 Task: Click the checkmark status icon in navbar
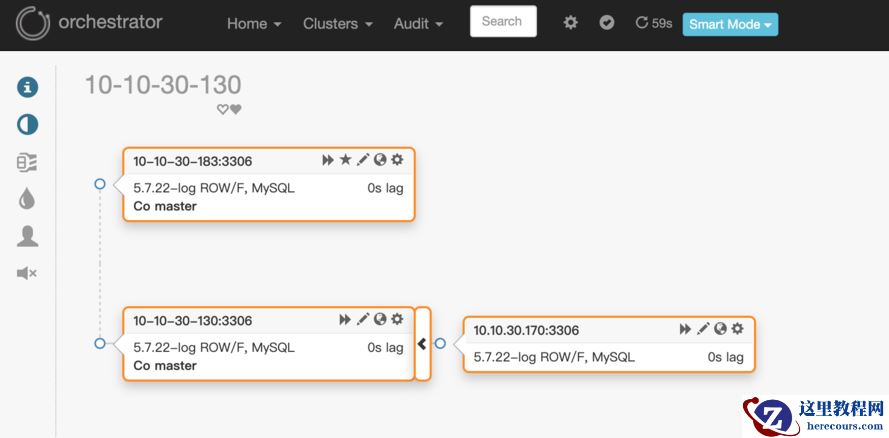tap(607, 23)
